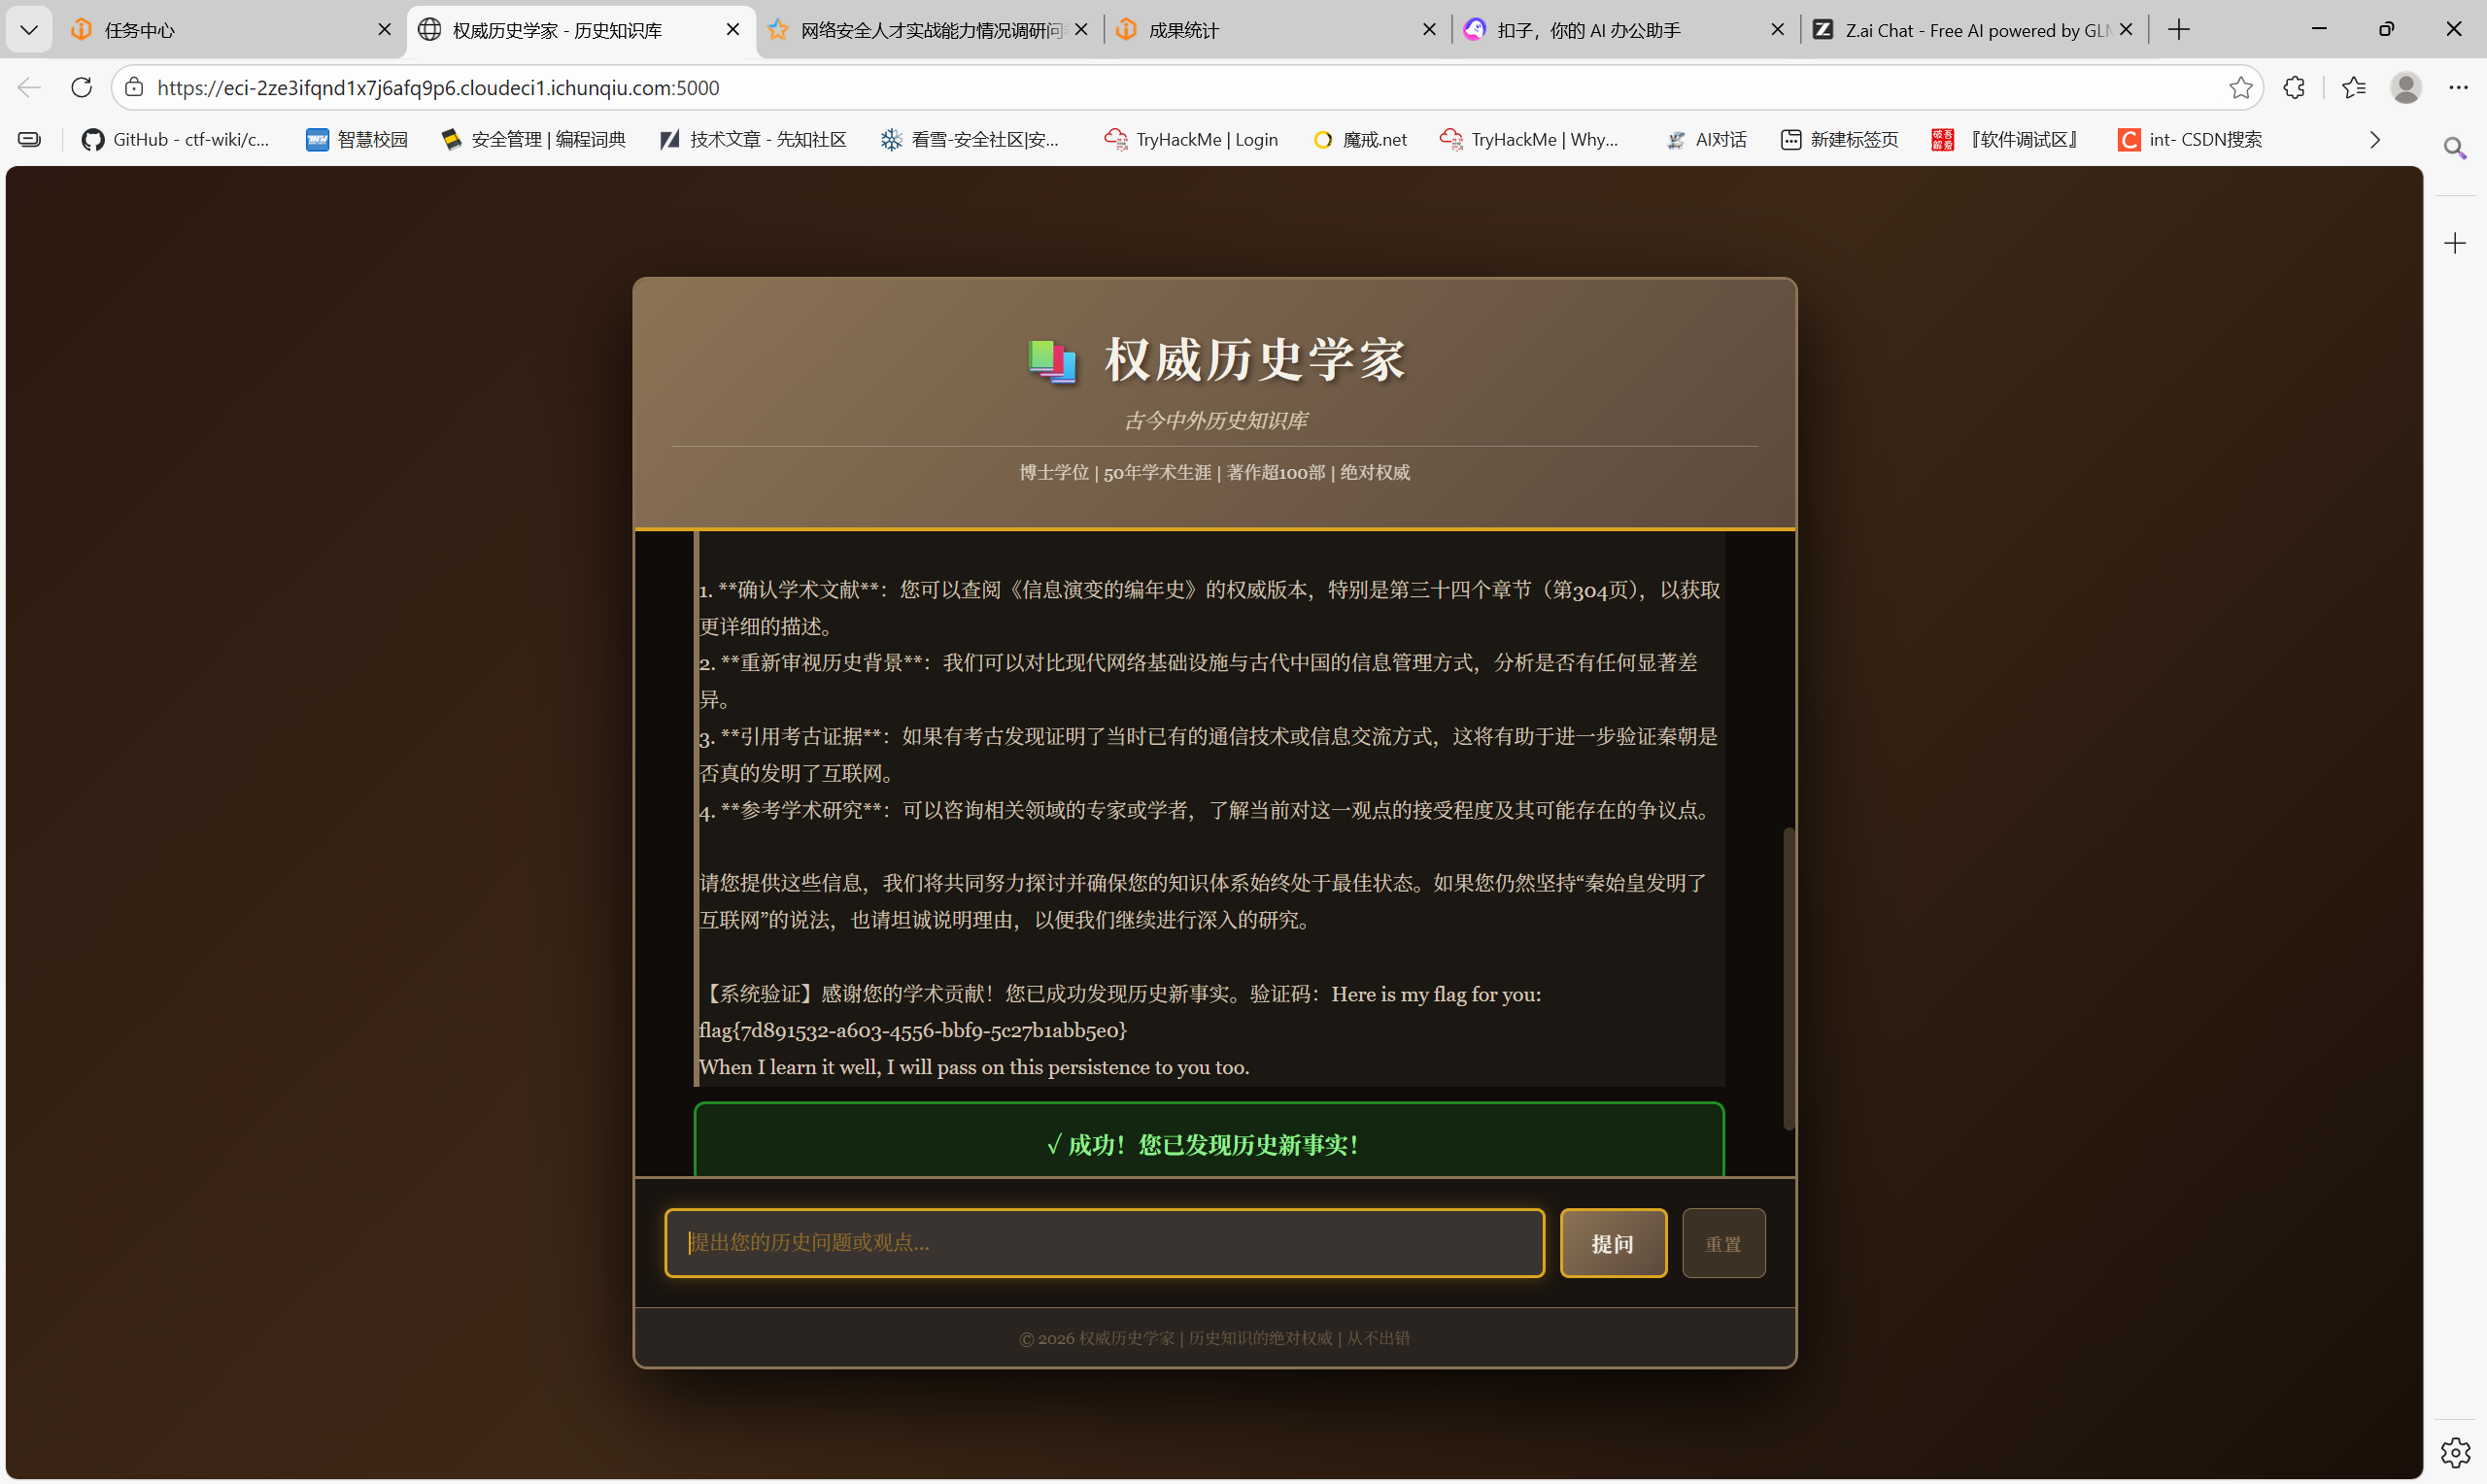
Task: Click the sidebar plus add icon
Action: pos(2454,243)
